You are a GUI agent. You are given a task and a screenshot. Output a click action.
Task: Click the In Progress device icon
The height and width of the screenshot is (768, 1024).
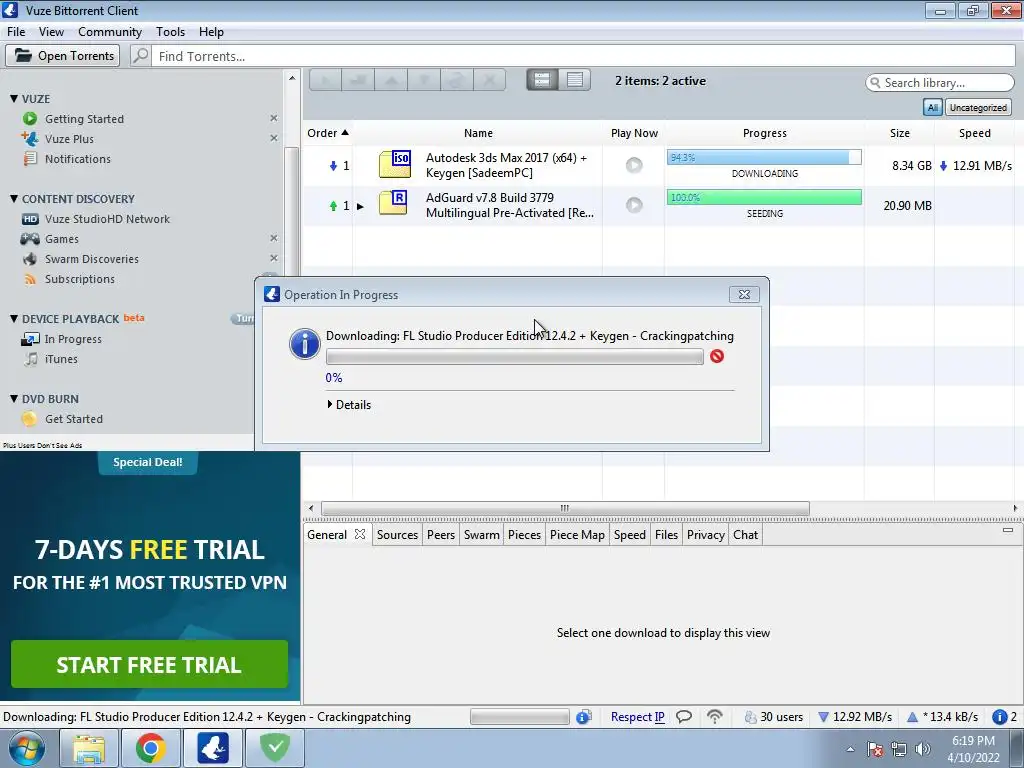(x=30, y=339)
